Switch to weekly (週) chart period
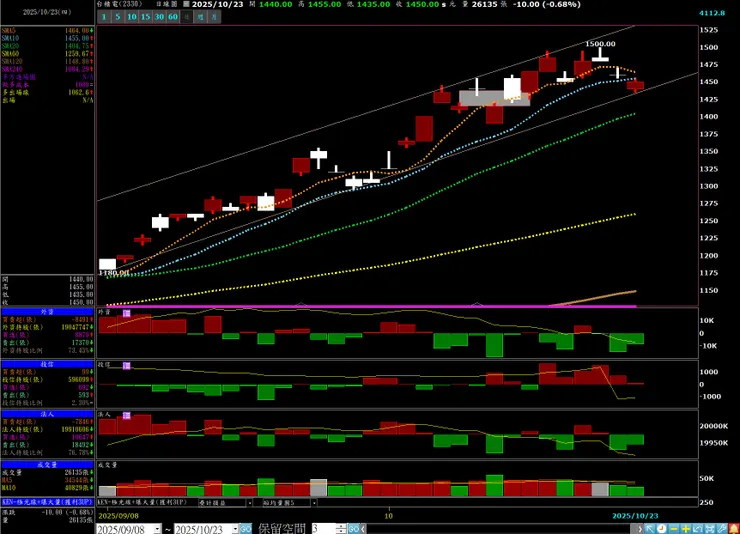This screenshot has height=534, width=740. pos(201,17)
